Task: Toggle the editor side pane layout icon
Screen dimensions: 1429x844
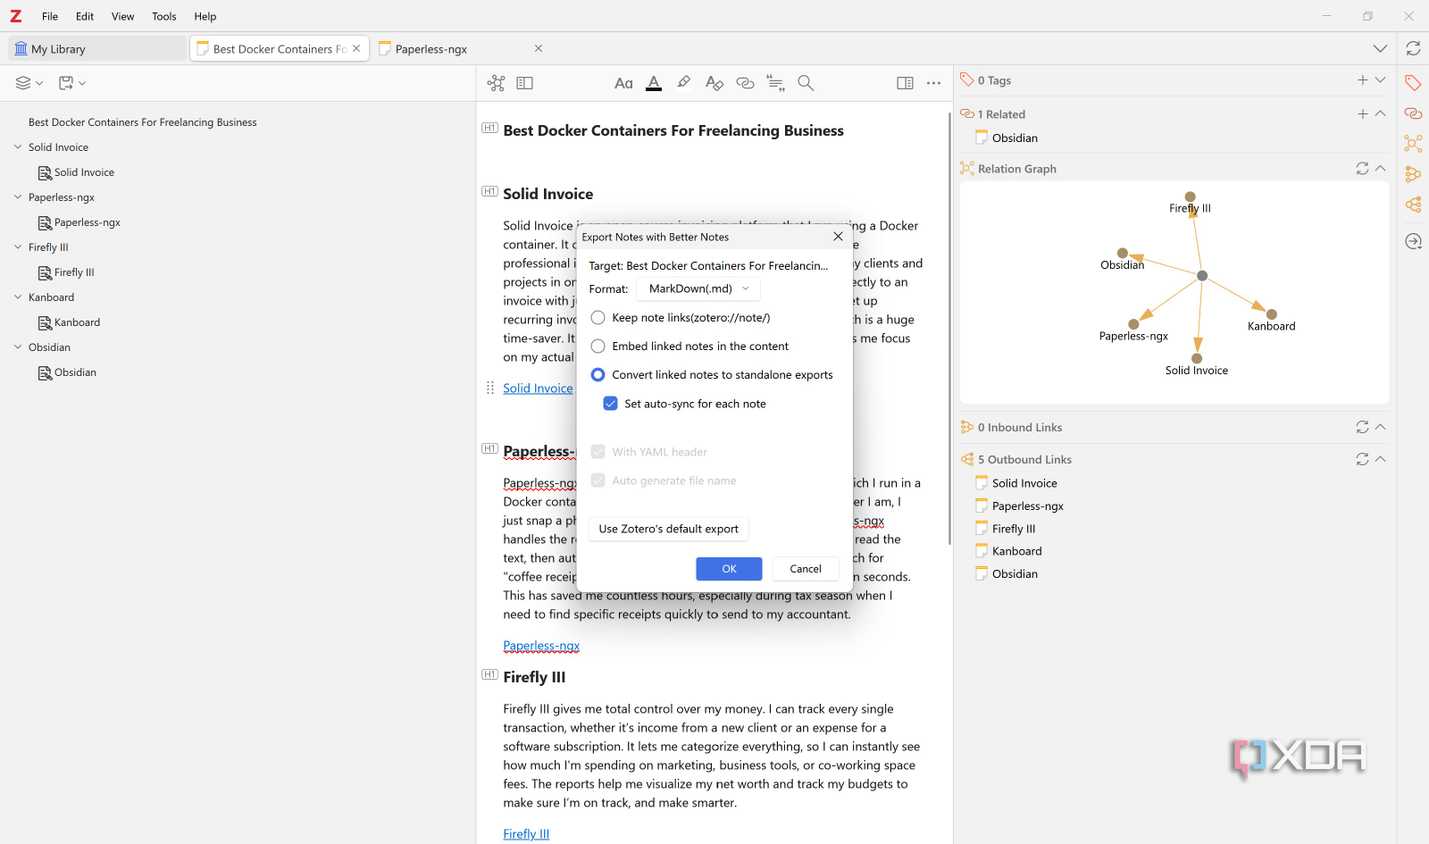Action: pos(905,83)
